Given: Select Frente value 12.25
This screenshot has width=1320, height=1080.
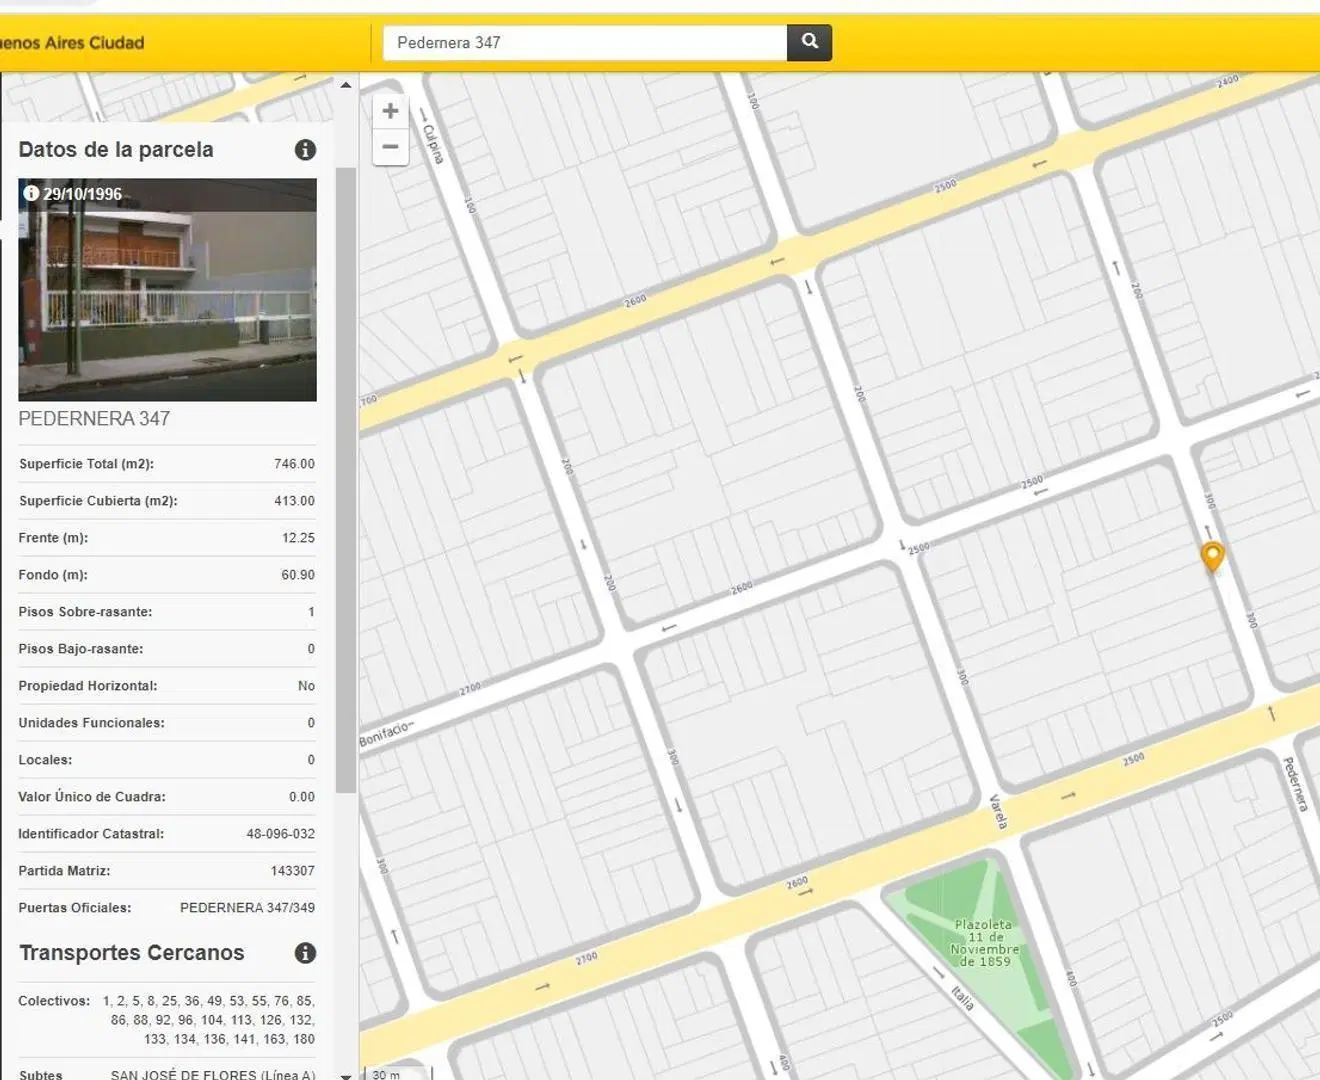Looking at the screenshot, I should (298, 538).
